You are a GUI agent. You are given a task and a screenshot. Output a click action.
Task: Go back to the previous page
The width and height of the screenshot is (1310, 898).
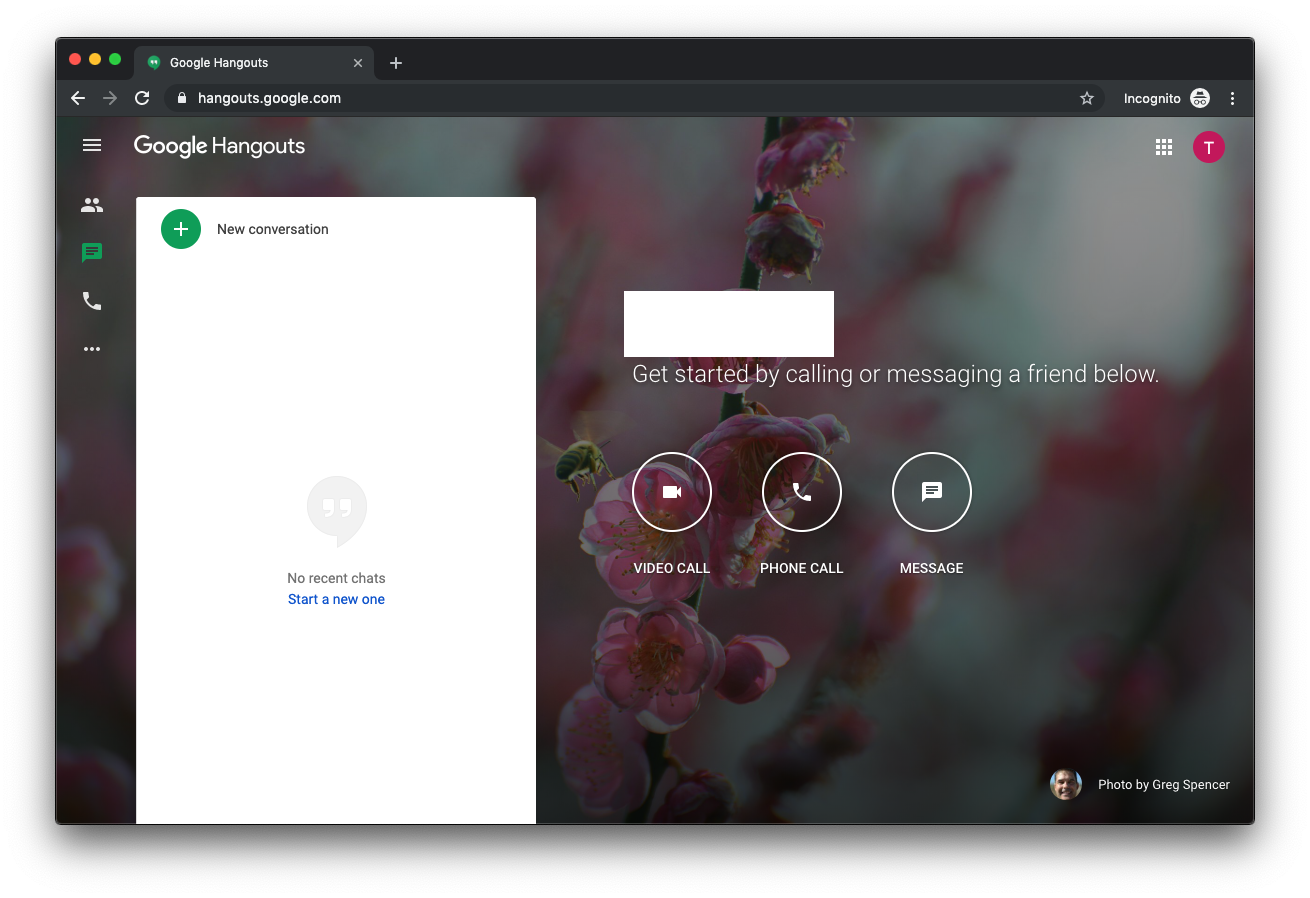pyautogui.click(x=78, y=98)
